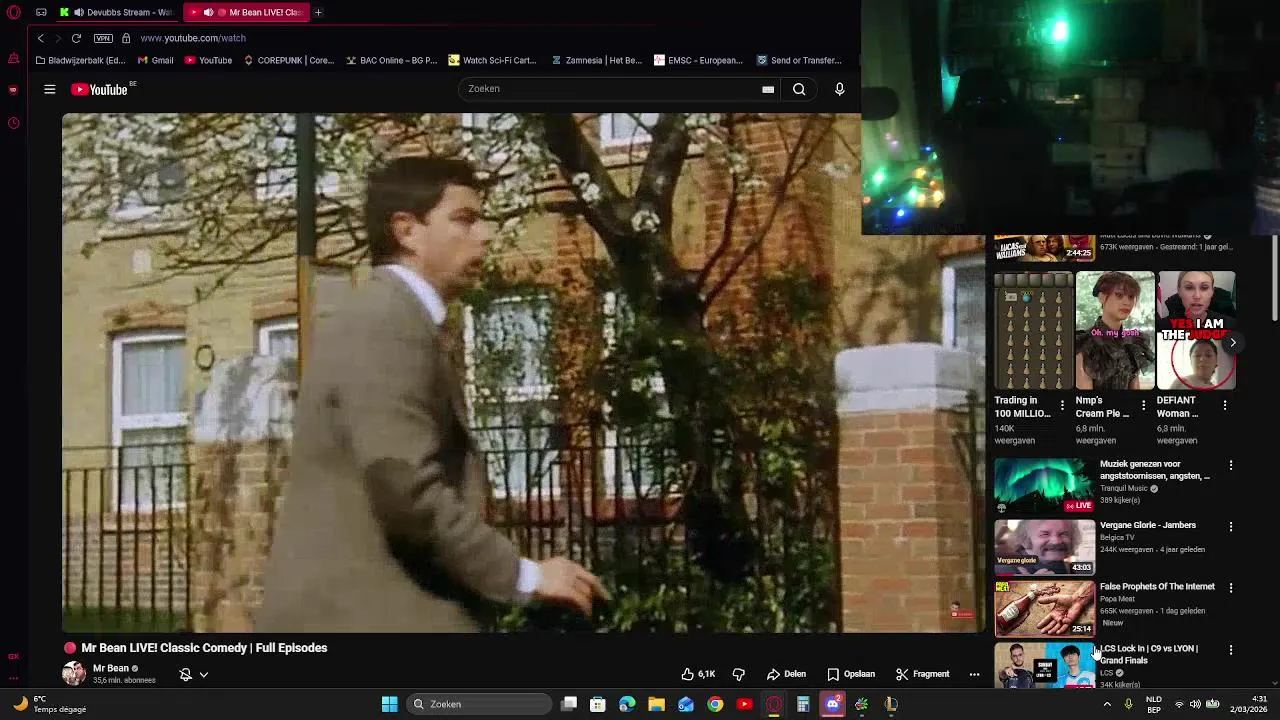Open options for Vergane Glorie - Jambers
Viewport: 1280px width, 720px height.
(x=1231, y=526)
